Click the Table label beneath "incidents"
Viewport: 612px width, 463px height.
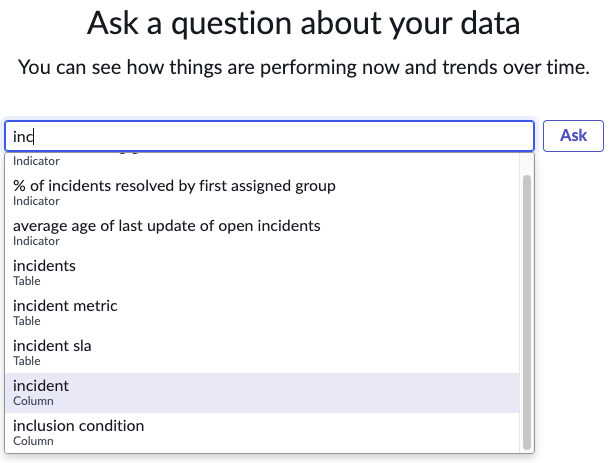[27, 281]
